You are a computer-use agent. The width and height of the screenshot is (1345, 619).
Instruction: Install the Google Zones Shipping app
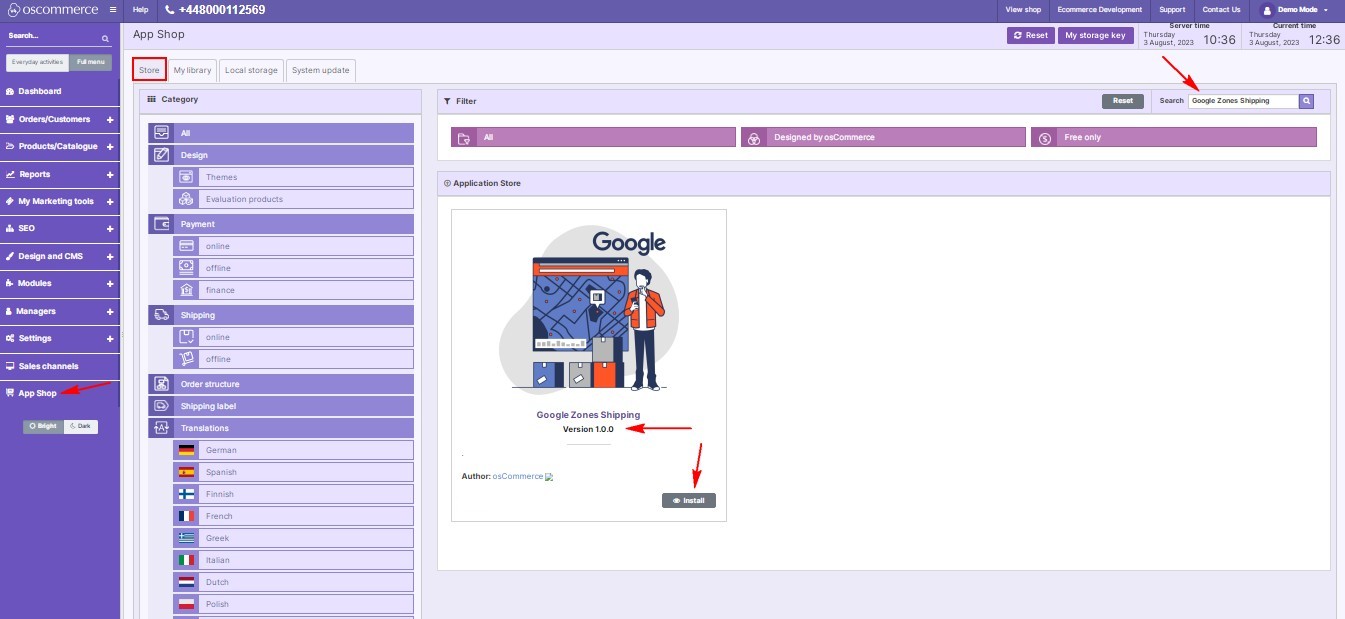pyautogui.click(x=689, y=500)
